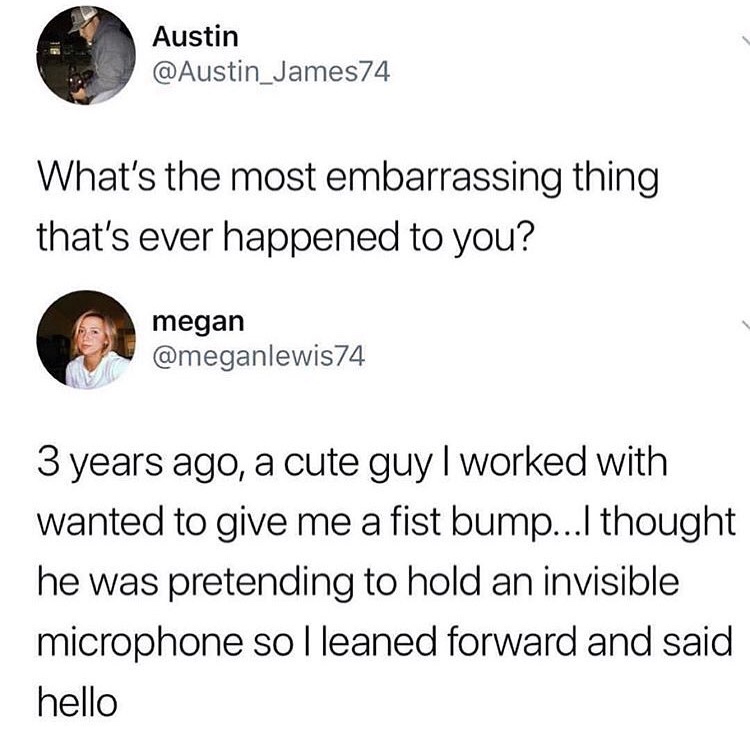Expand the chevron menu on megan's tweet
750x749 pixels.
(745, 325)
